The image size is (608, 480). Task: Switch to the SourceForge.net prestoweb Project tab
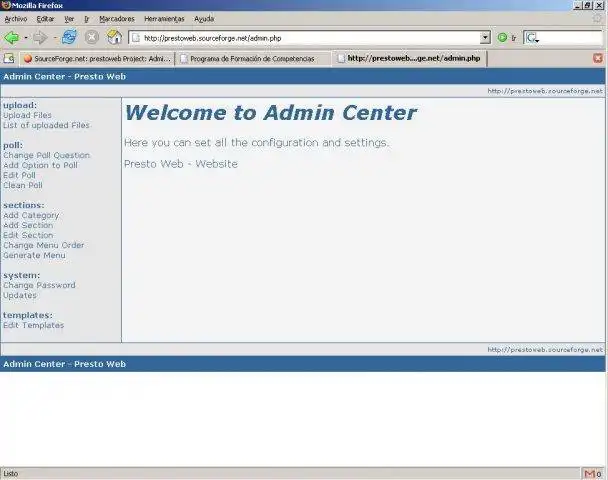(97, 59)
